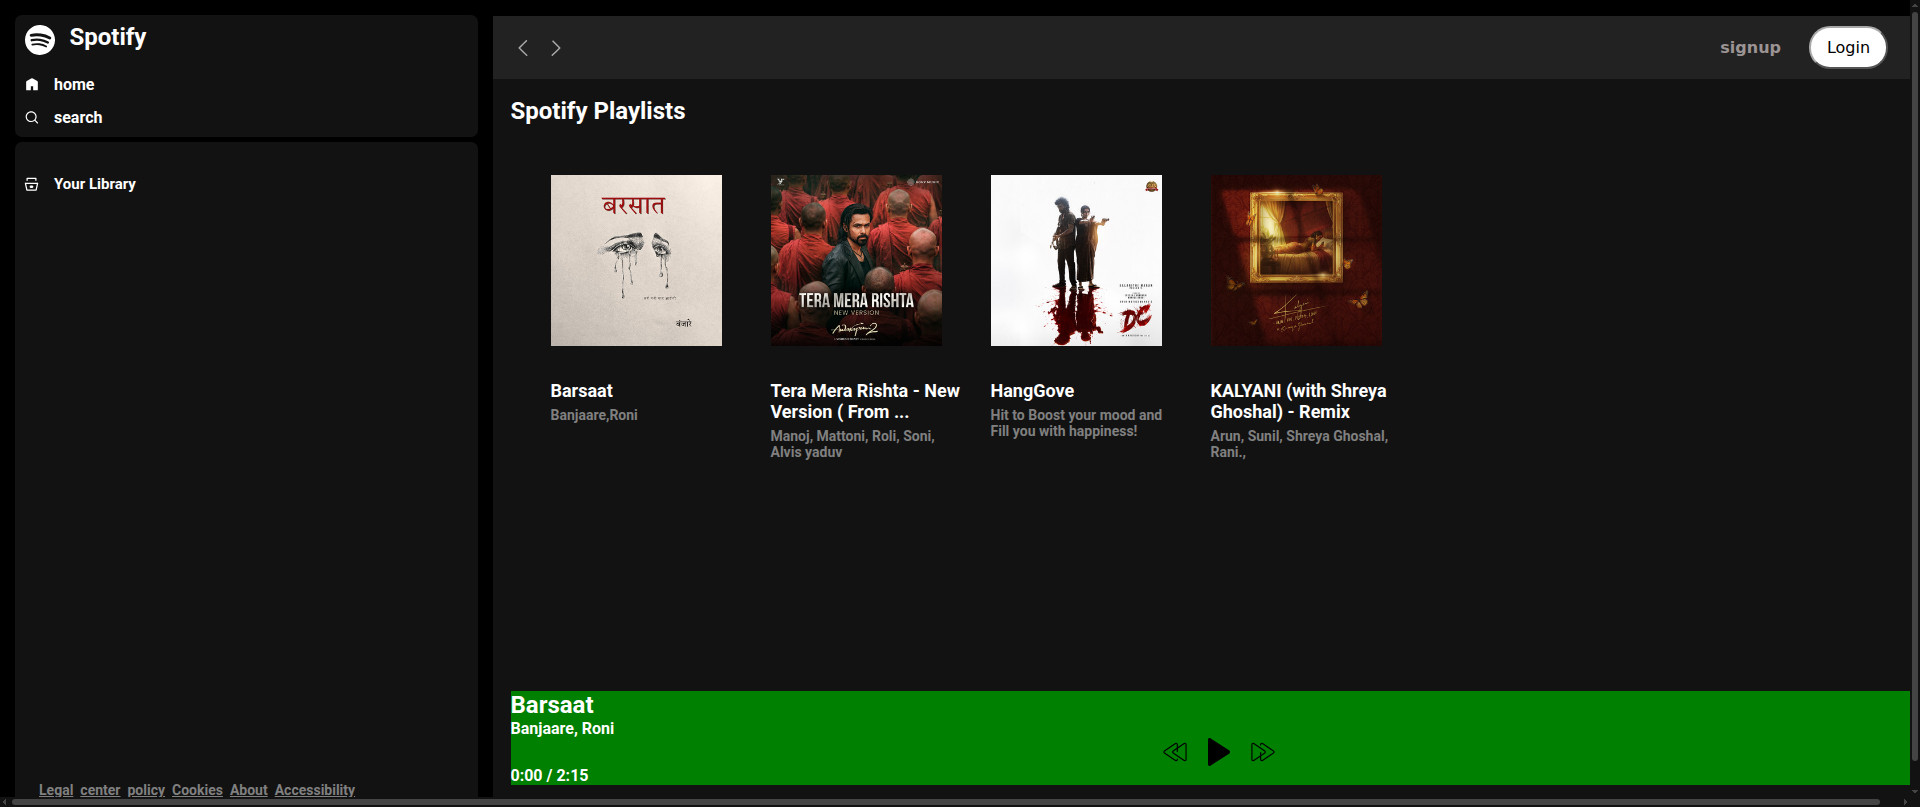Click the Manoj, Mattoni, Roli artists text
Image resolution: width=1920 pixels, height=807 pixels.
pos(852,444)
